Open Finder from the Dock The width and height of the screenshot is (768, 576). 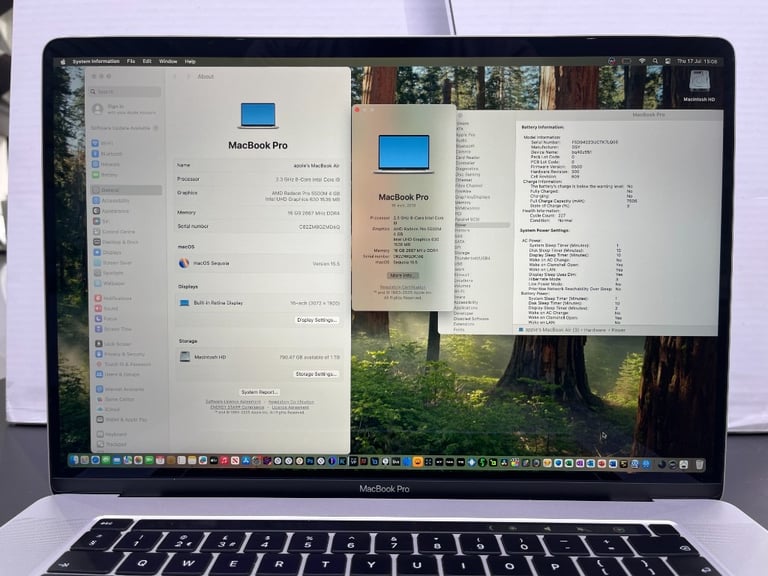pos(74,460)
